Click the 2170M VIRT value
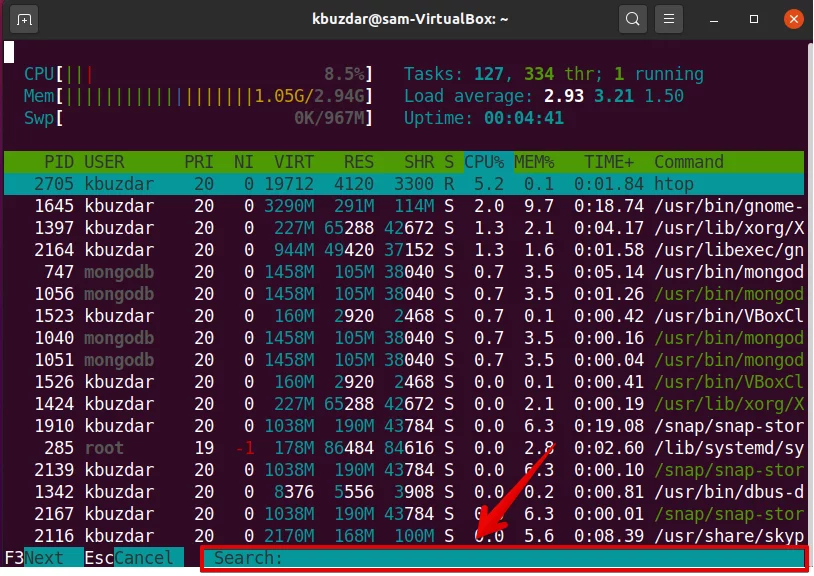 tap(289, 536)
